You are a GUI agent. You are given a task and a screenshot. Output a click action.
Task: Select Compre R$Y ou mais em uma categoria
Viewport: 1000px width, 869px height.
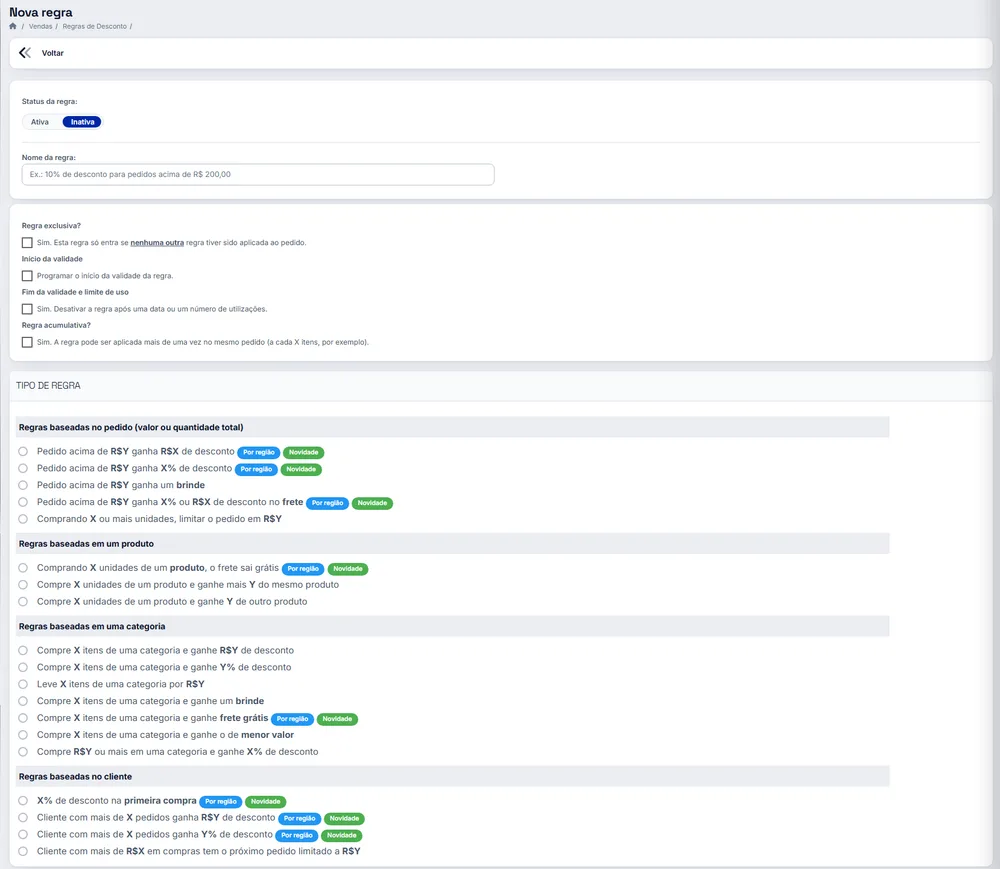[23, 752]
